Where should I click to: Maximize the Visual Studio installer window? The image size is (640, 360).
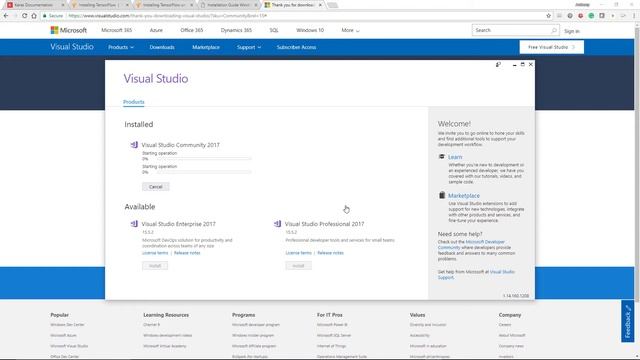pyautogui.click(x=522, y=64)
